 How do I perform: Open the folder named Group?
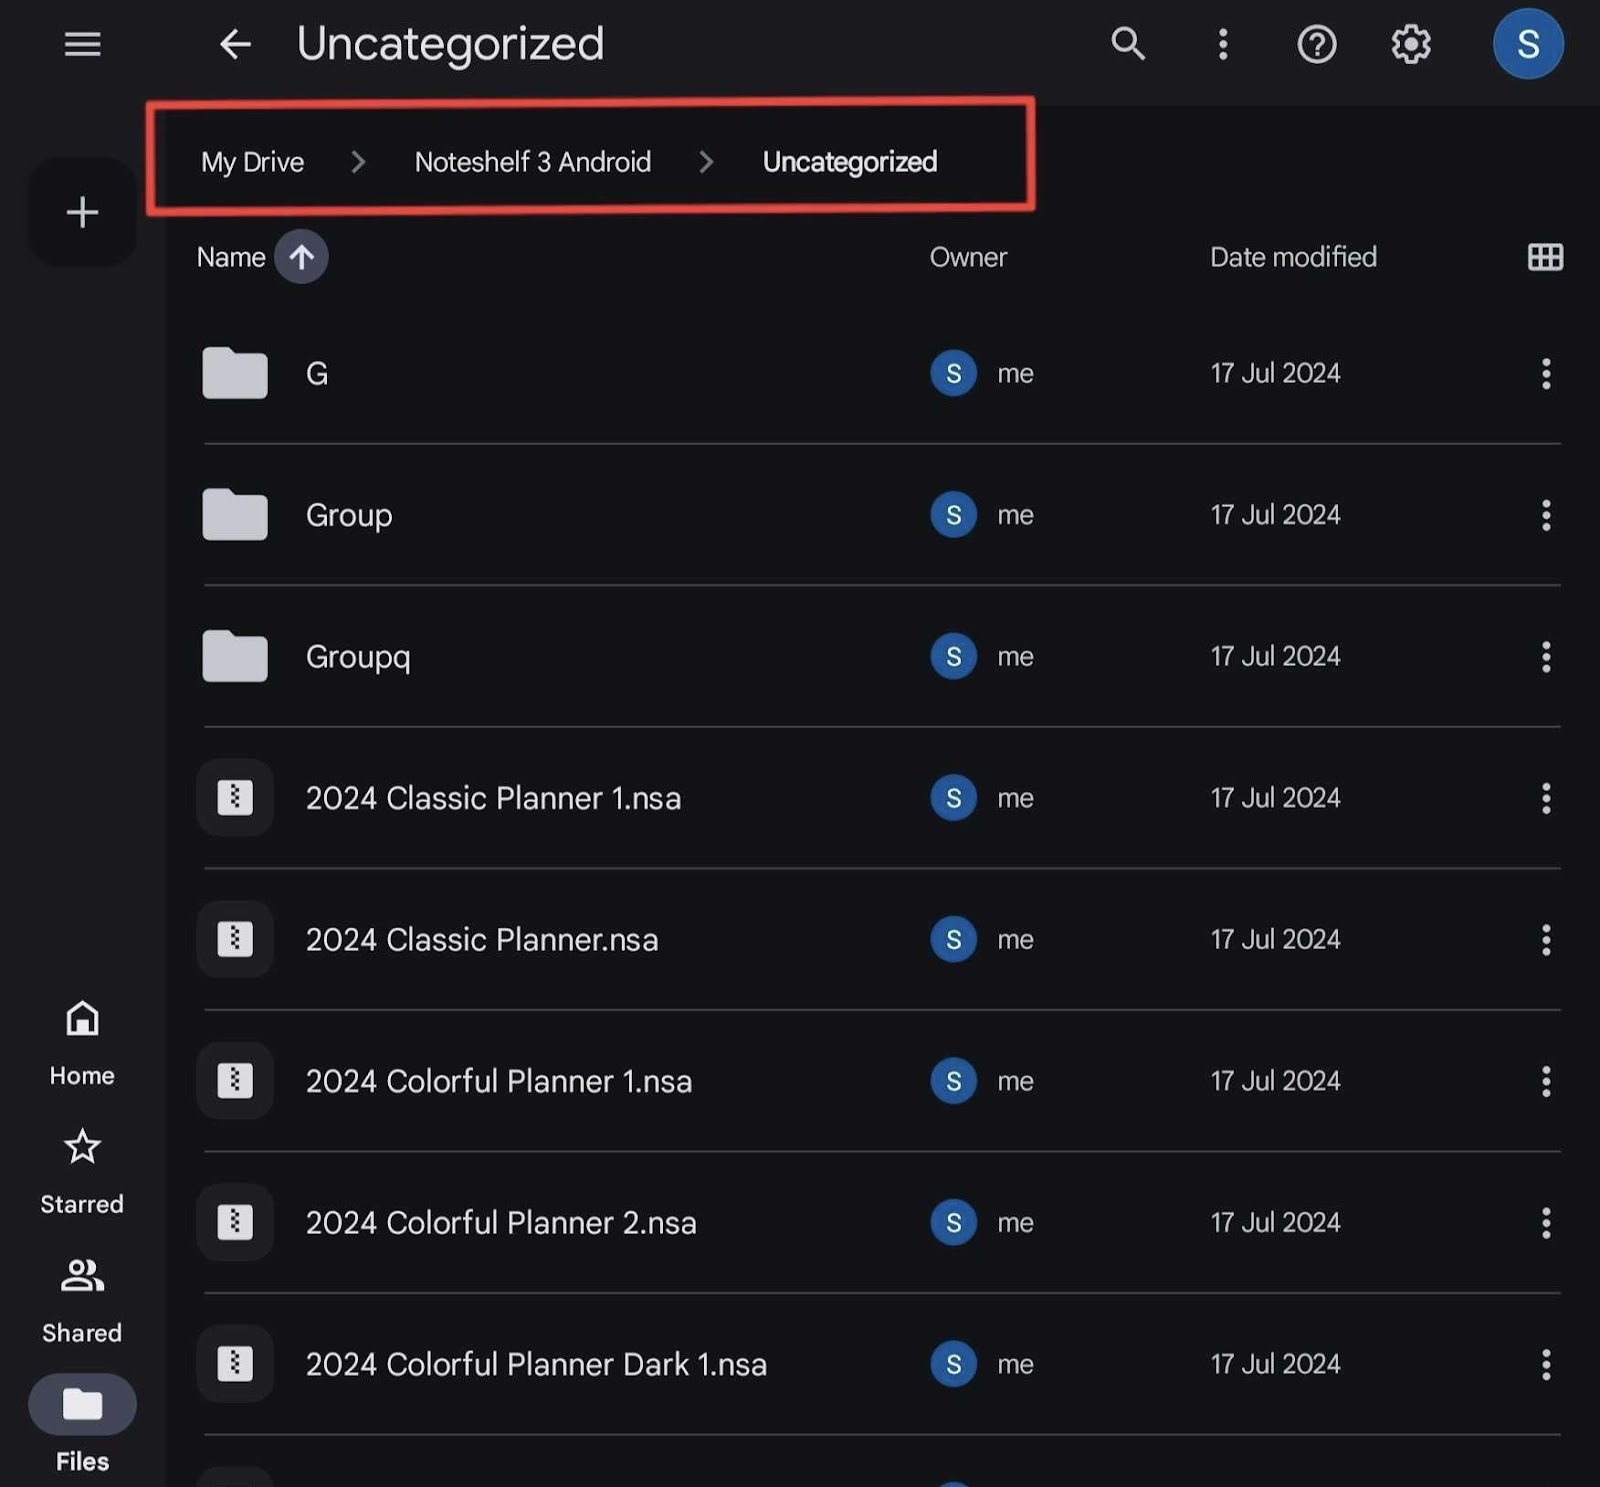349,515
